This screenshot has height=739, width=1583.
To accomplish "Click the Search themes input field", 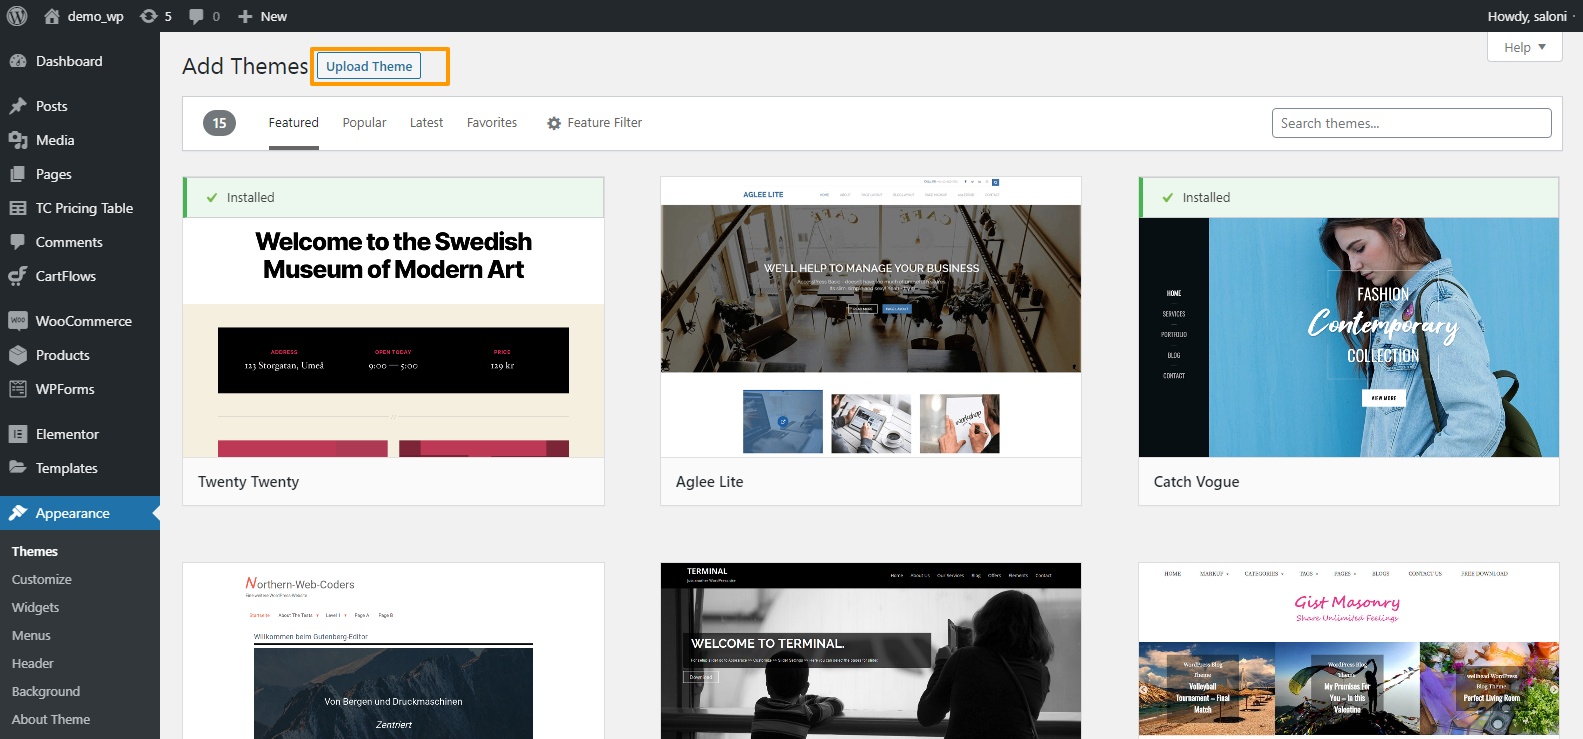I will [x=1411, y=123].
